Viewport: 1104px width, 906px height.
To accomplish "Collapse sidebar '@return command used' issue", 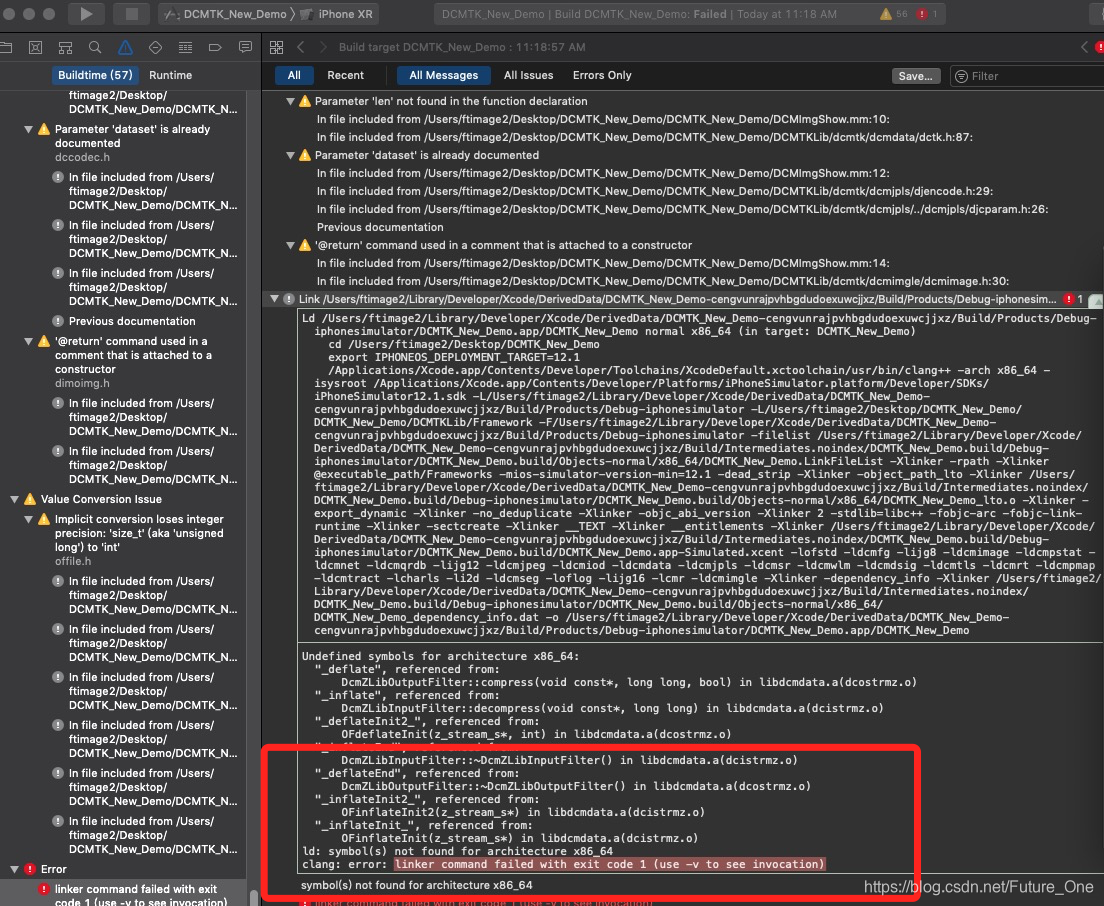I will (28, 341).
